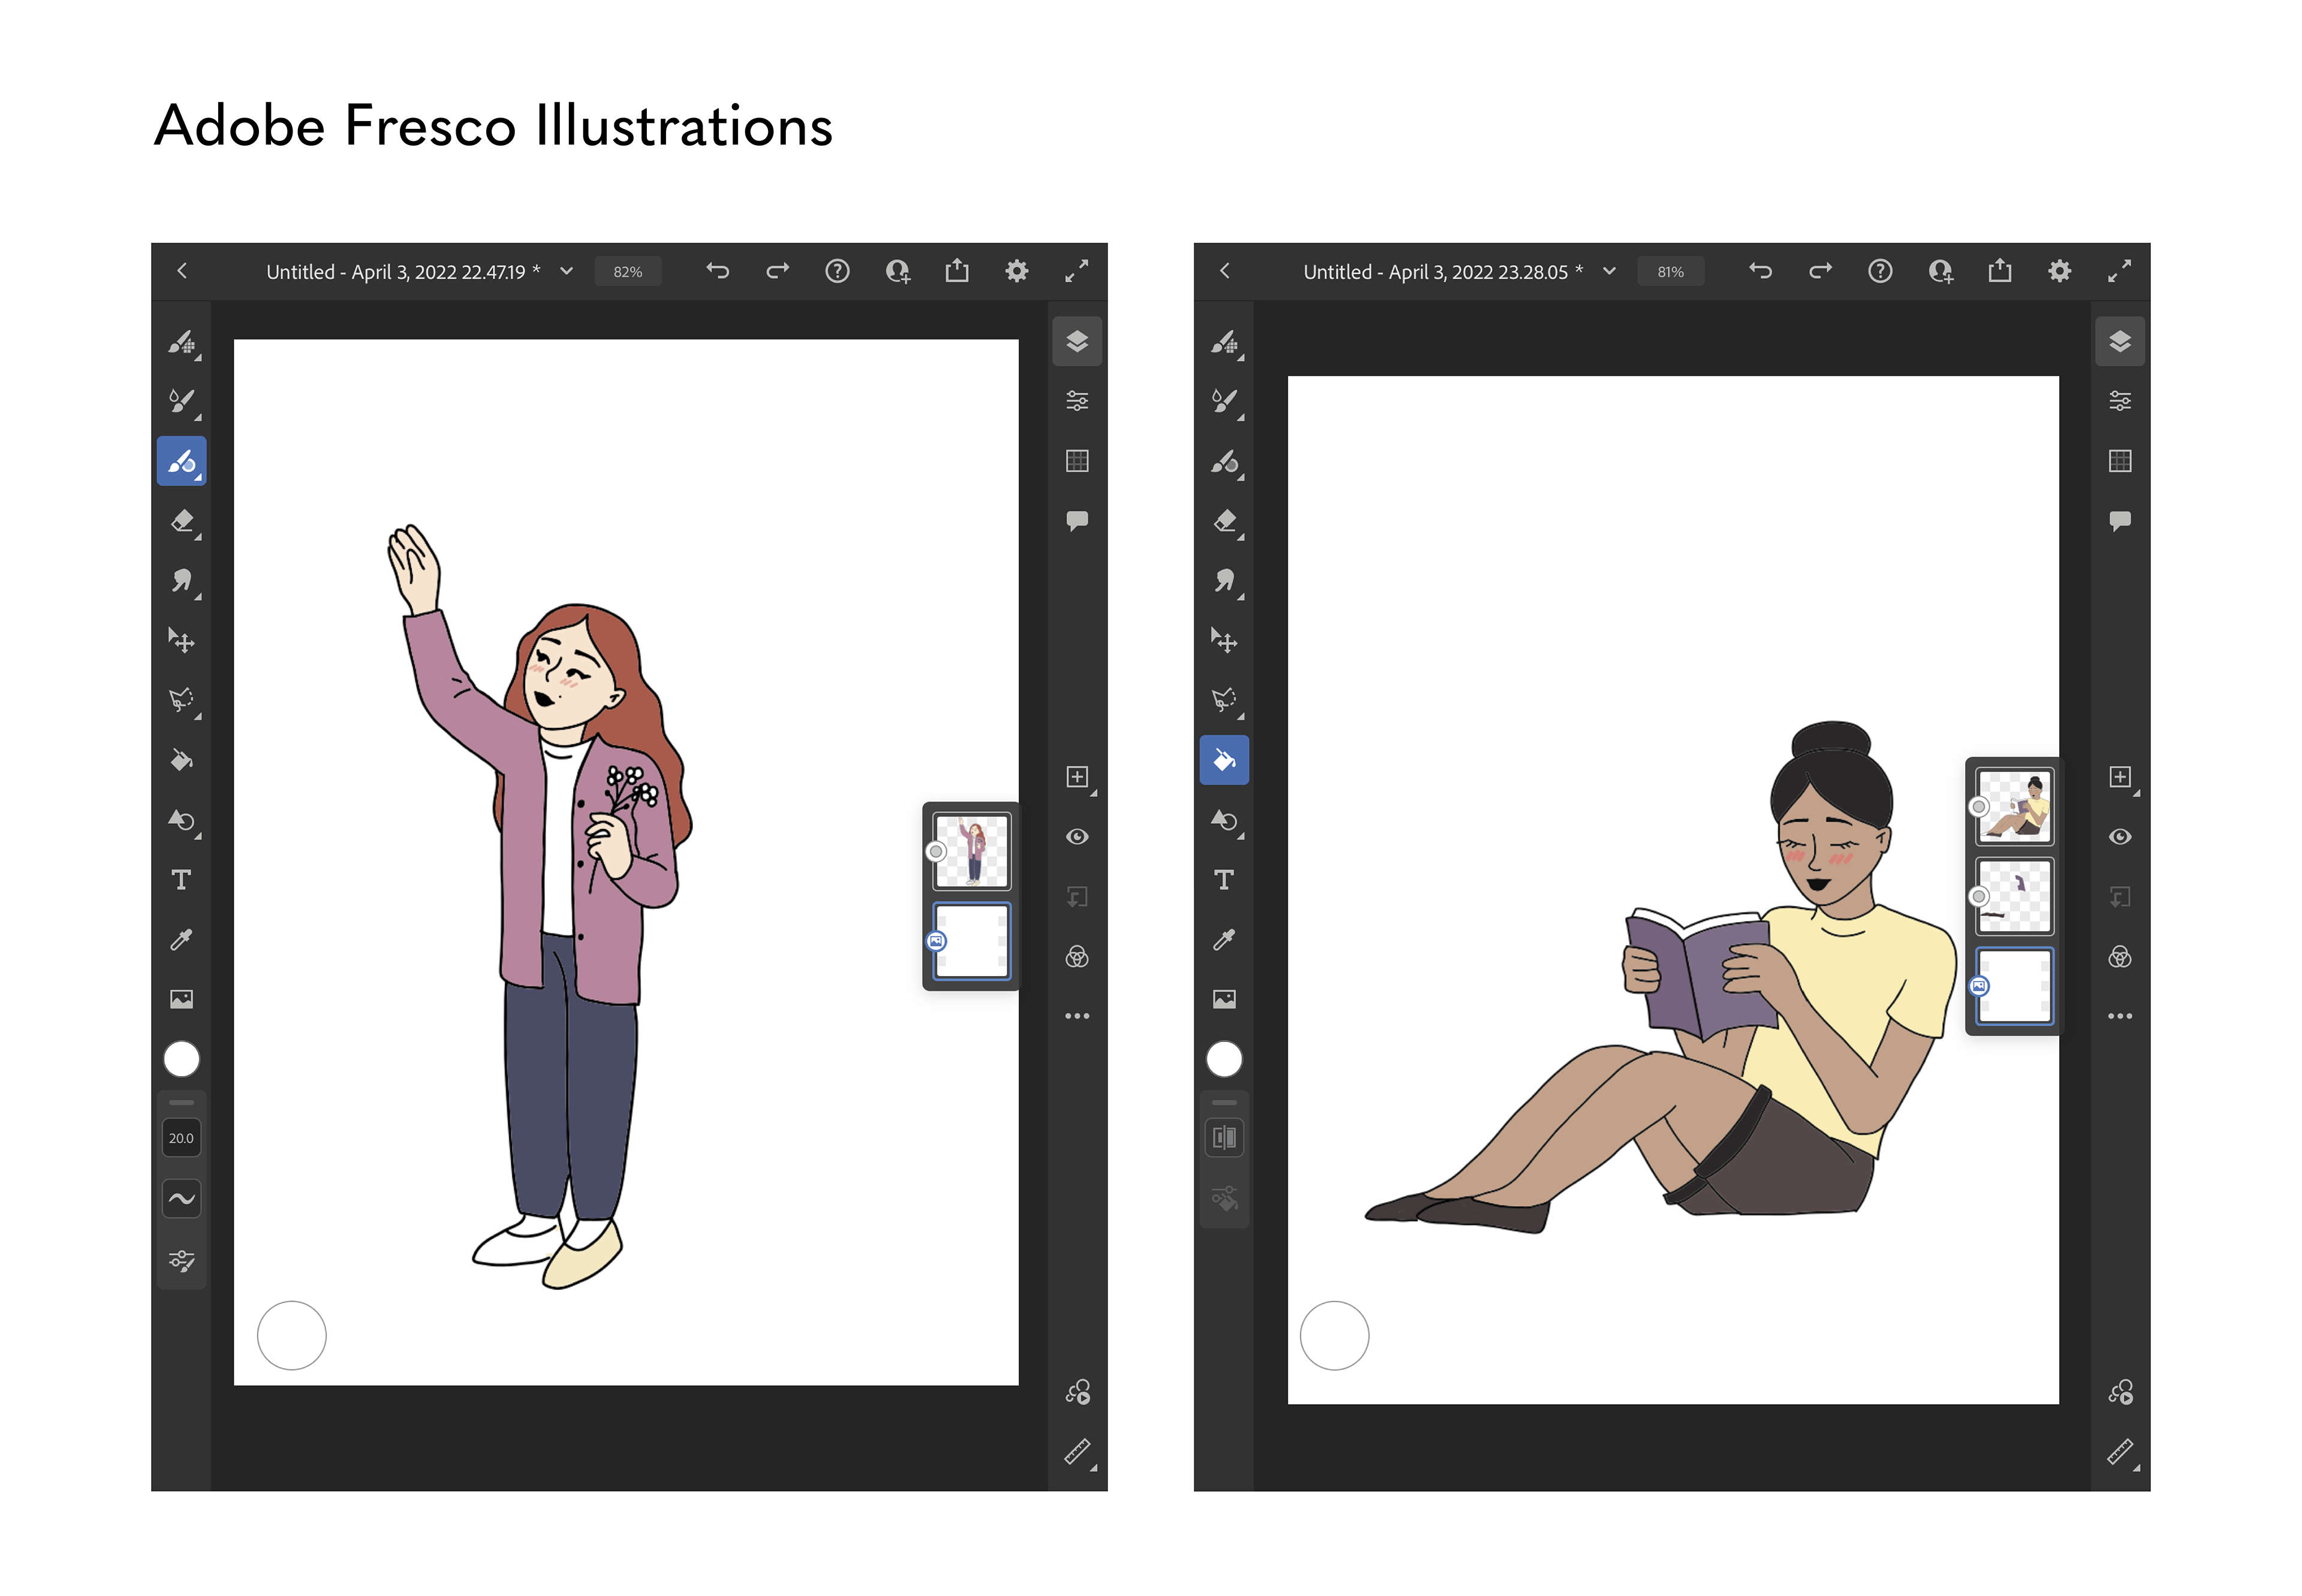The width and height of the screenshot is (2302, 1596).
Task: Open brush size 20.0 control in left window
Action: pyautogui.click(x=181, y=1138)
